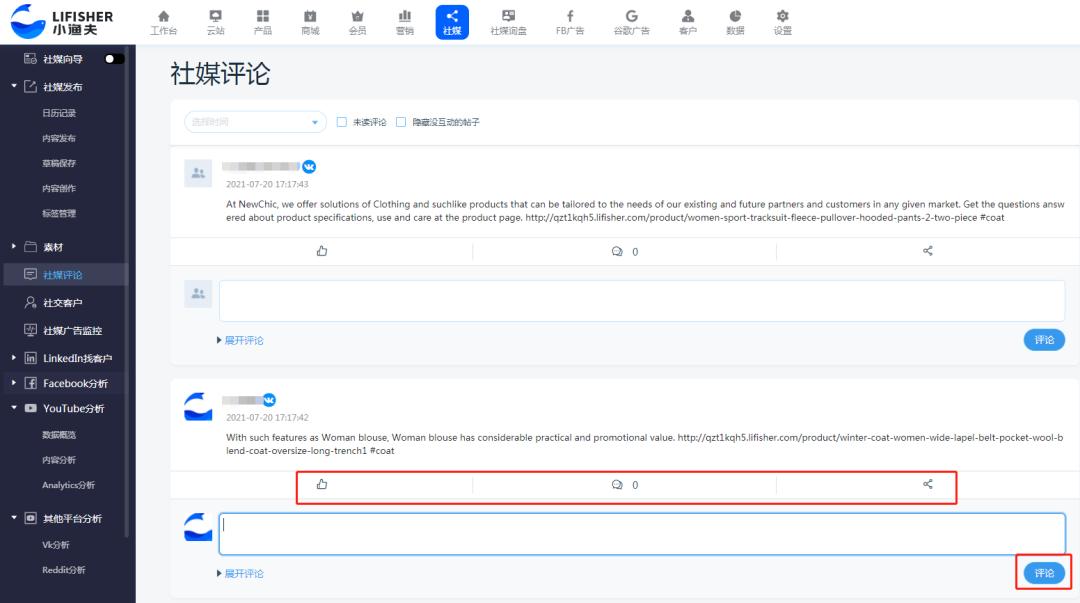This screenshot has width=1080, height=603.
Task: Open the 选择时间 time dropdown
Action: pos(255,122)
